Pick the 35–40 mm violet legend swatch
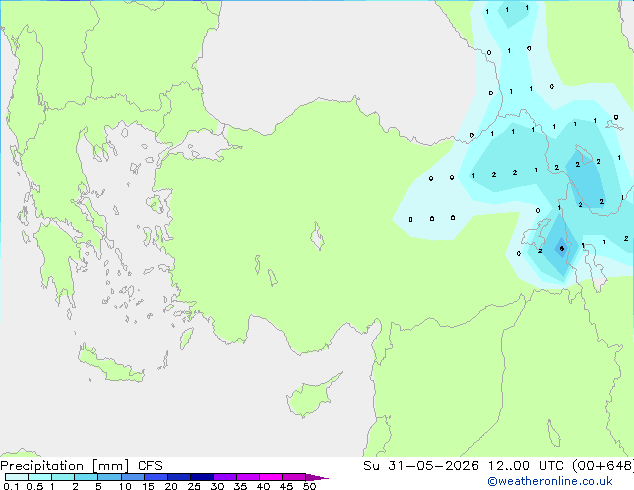 click(x=248, y=477)
